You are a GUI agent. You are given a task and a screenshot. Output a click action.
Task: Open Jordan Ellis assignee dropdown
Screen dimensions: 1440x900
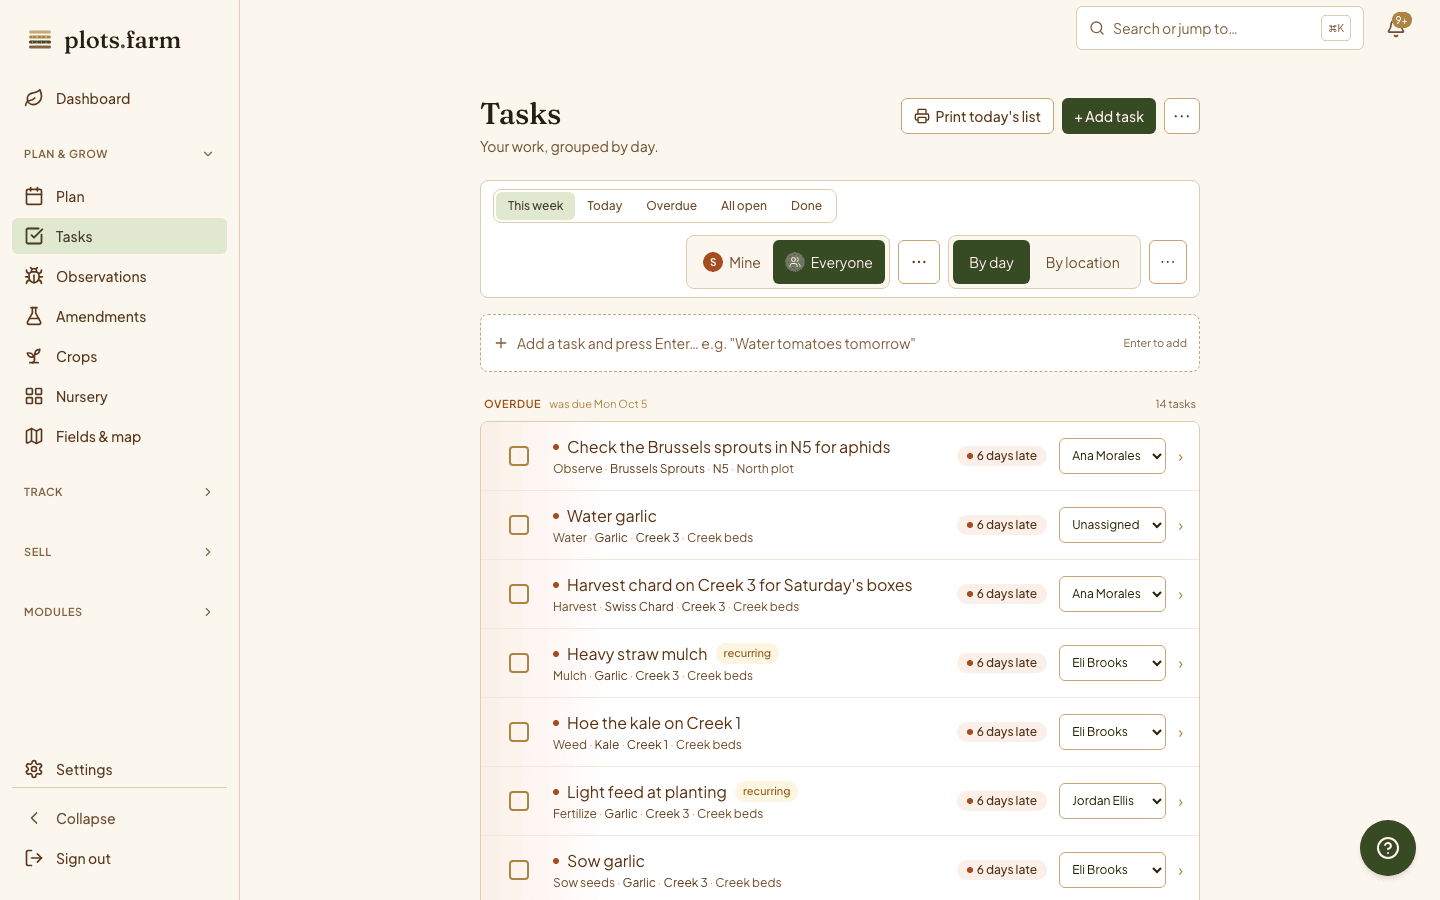click(1112, 801)
